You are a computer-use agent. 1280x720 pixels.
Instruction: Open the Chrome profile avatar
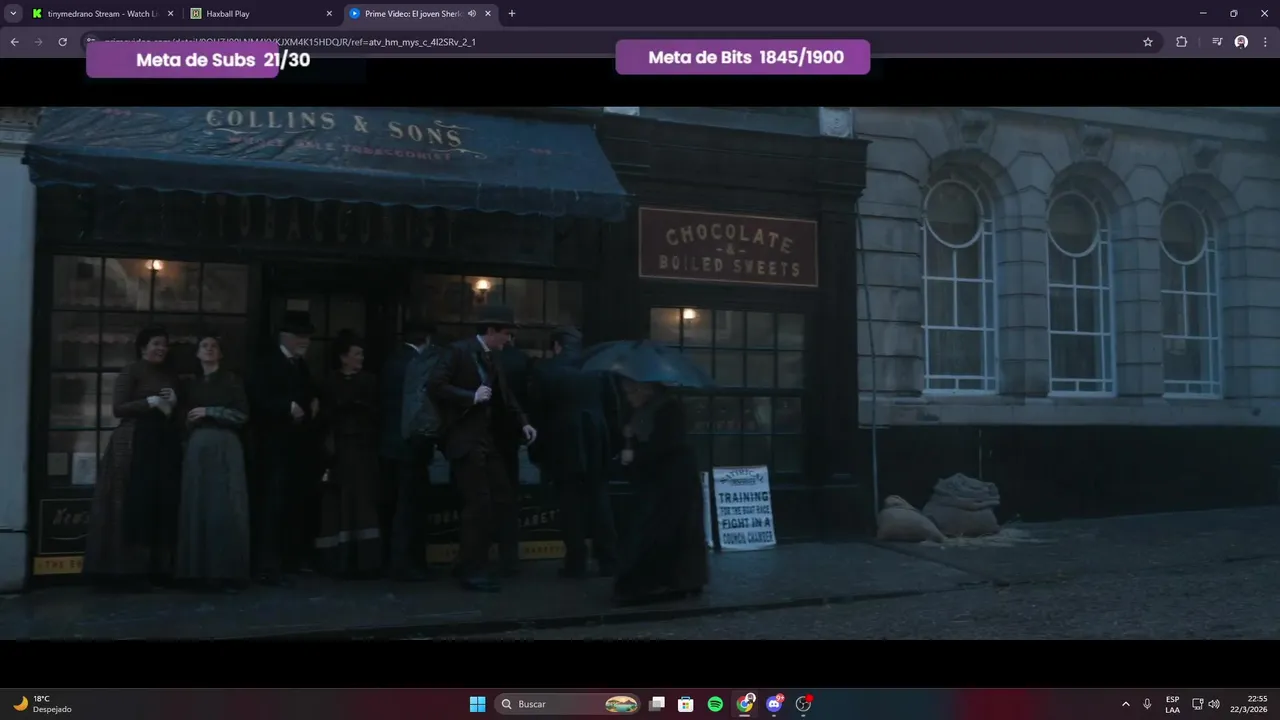[x=1241, y=42]
